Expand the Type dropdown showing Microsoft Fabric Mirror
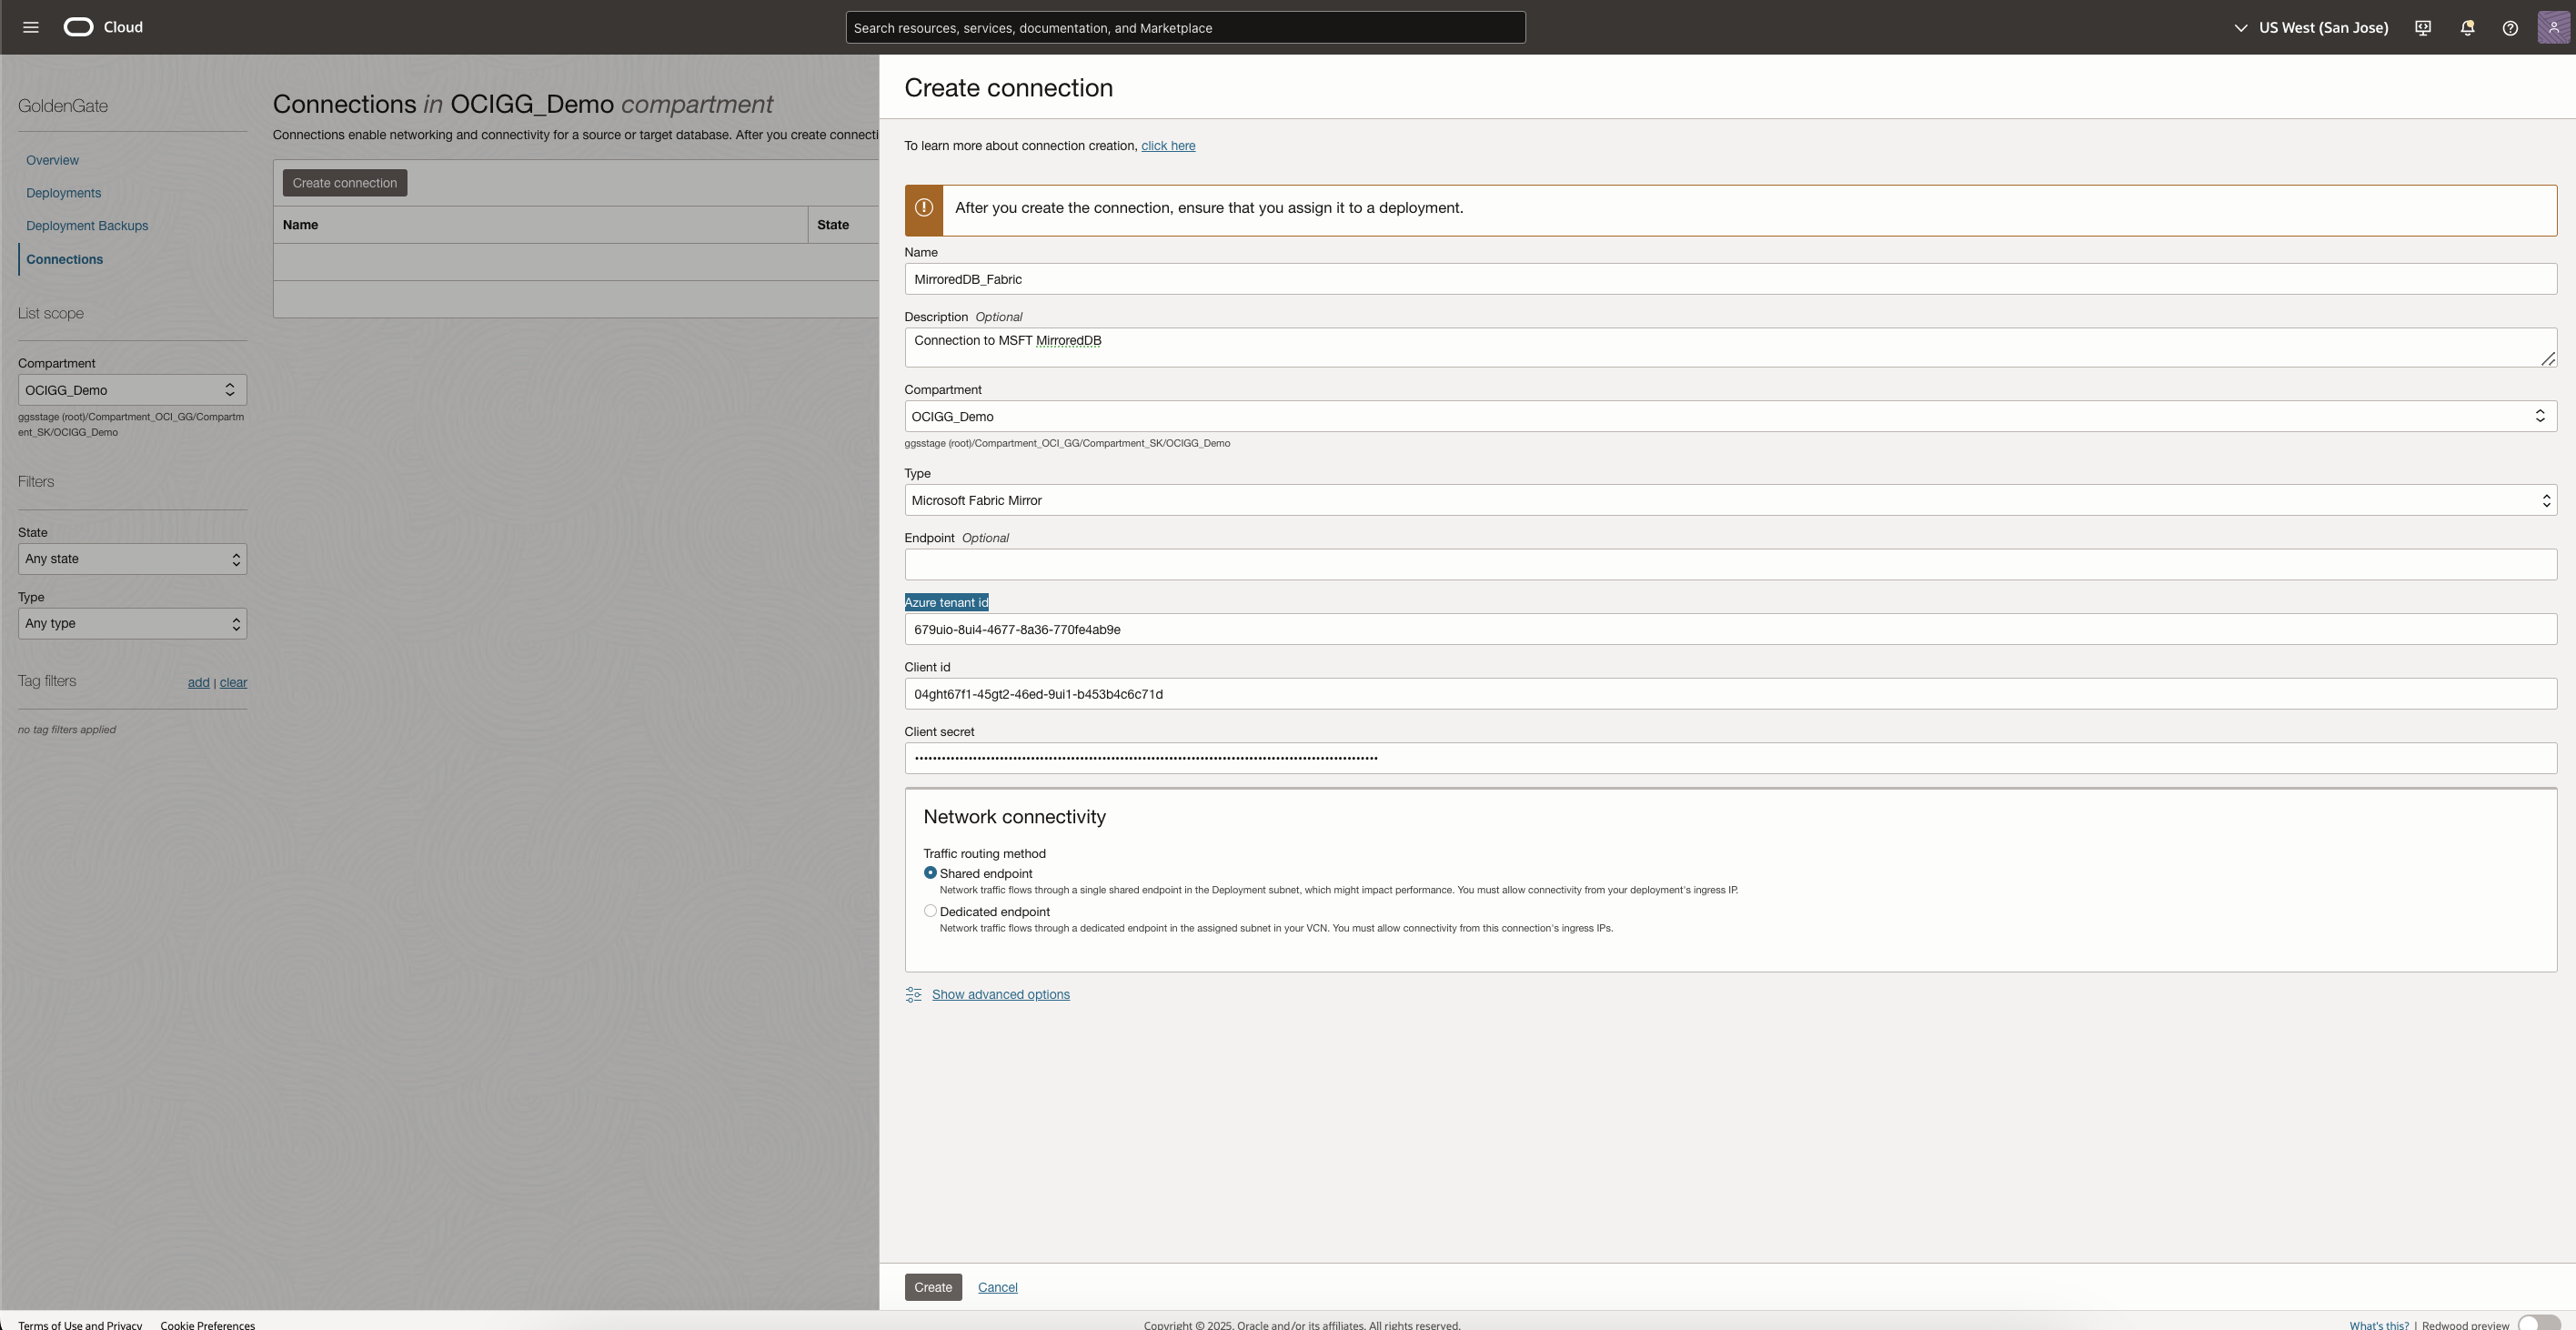 (x=1730, y=500)
